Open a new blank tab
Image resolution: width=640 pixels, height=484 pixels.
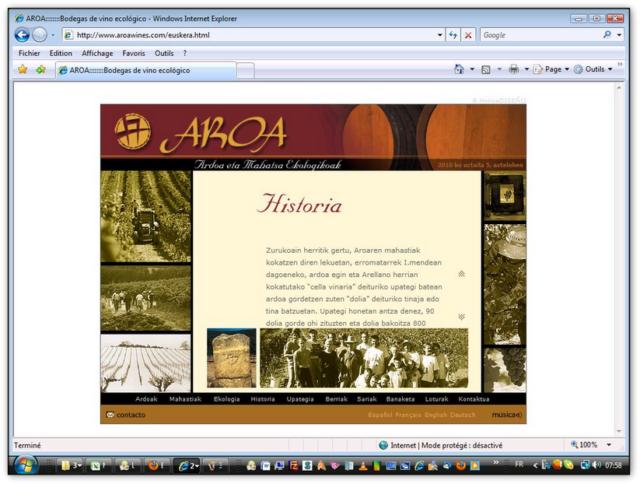pyautogui.click(x=245, y=70)
